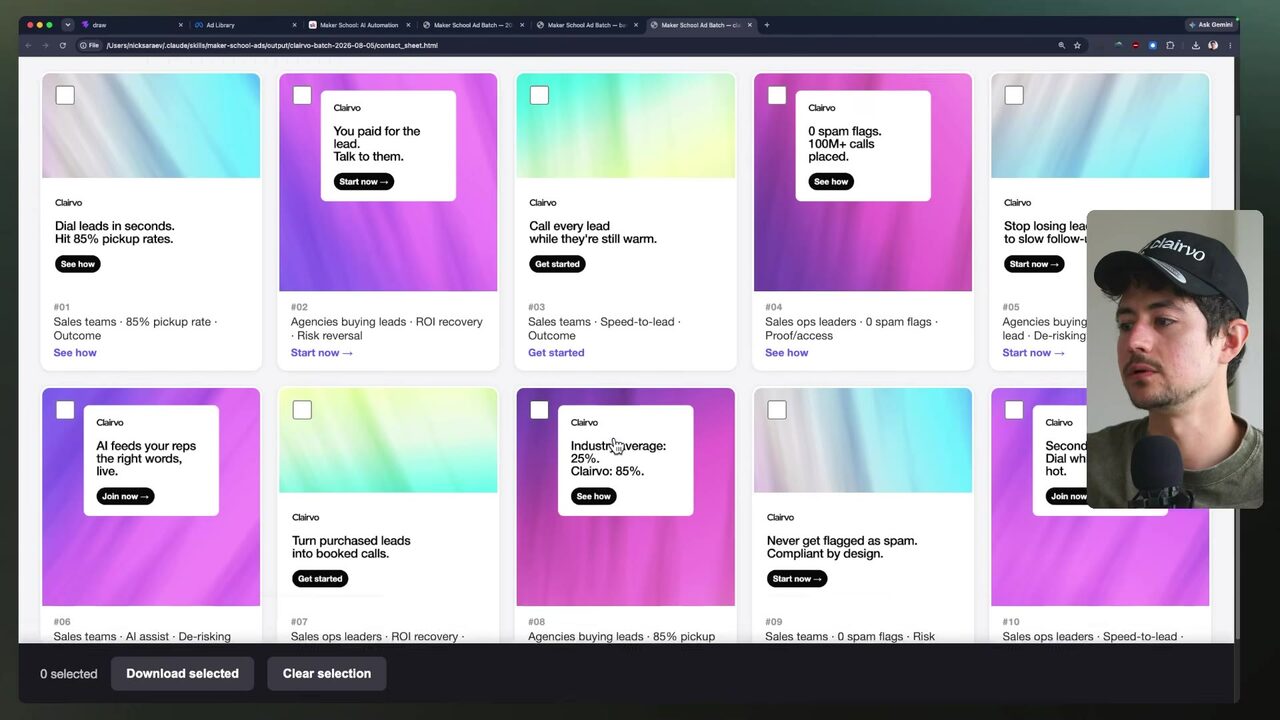Expand the tab search dropdown chevron
Image resolution: width=1280 pixels, height=720 pixels.
[x=68, y=25]
